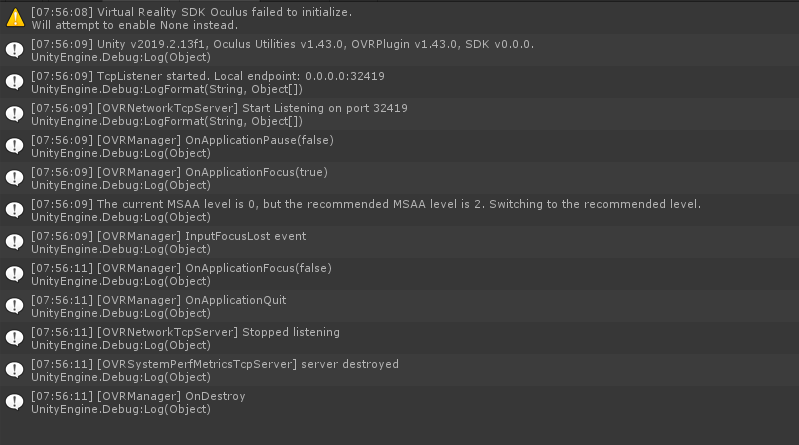This screenshot has height=445, width=799.
Task: Select the OVRSystemPerfMetricsTcpServer server destroyed entry
Action: (x=400, y=370)
